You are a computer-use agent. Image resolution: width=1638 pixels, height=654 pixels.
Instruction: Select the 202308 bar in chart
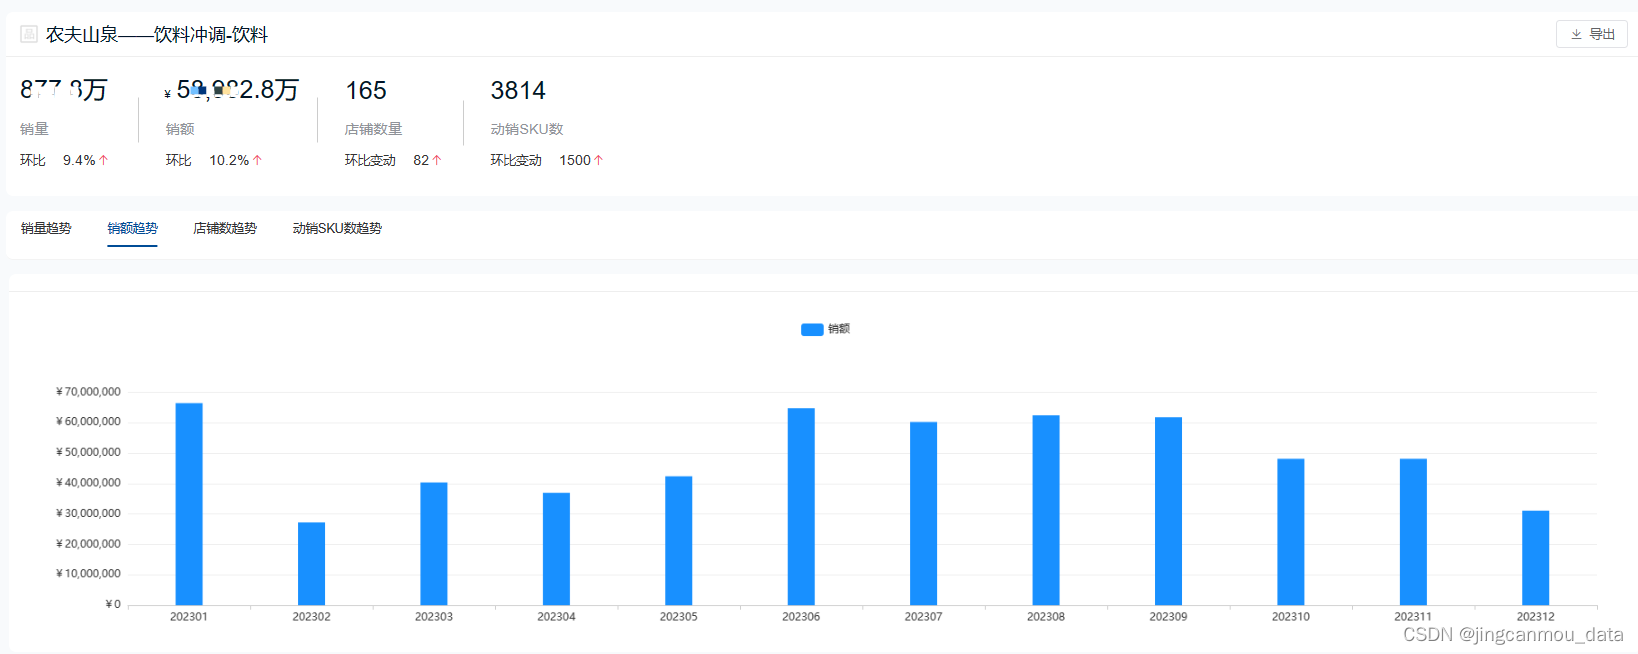click(x=1046, y=510)
